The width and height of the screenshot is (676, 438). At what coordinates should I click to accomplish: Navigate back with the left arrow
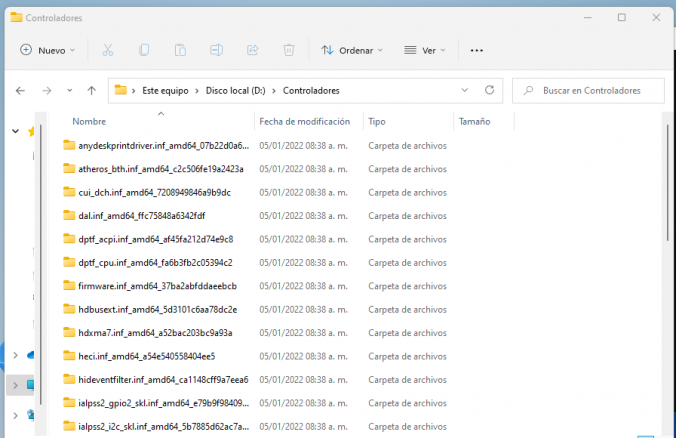click(21, 90)
